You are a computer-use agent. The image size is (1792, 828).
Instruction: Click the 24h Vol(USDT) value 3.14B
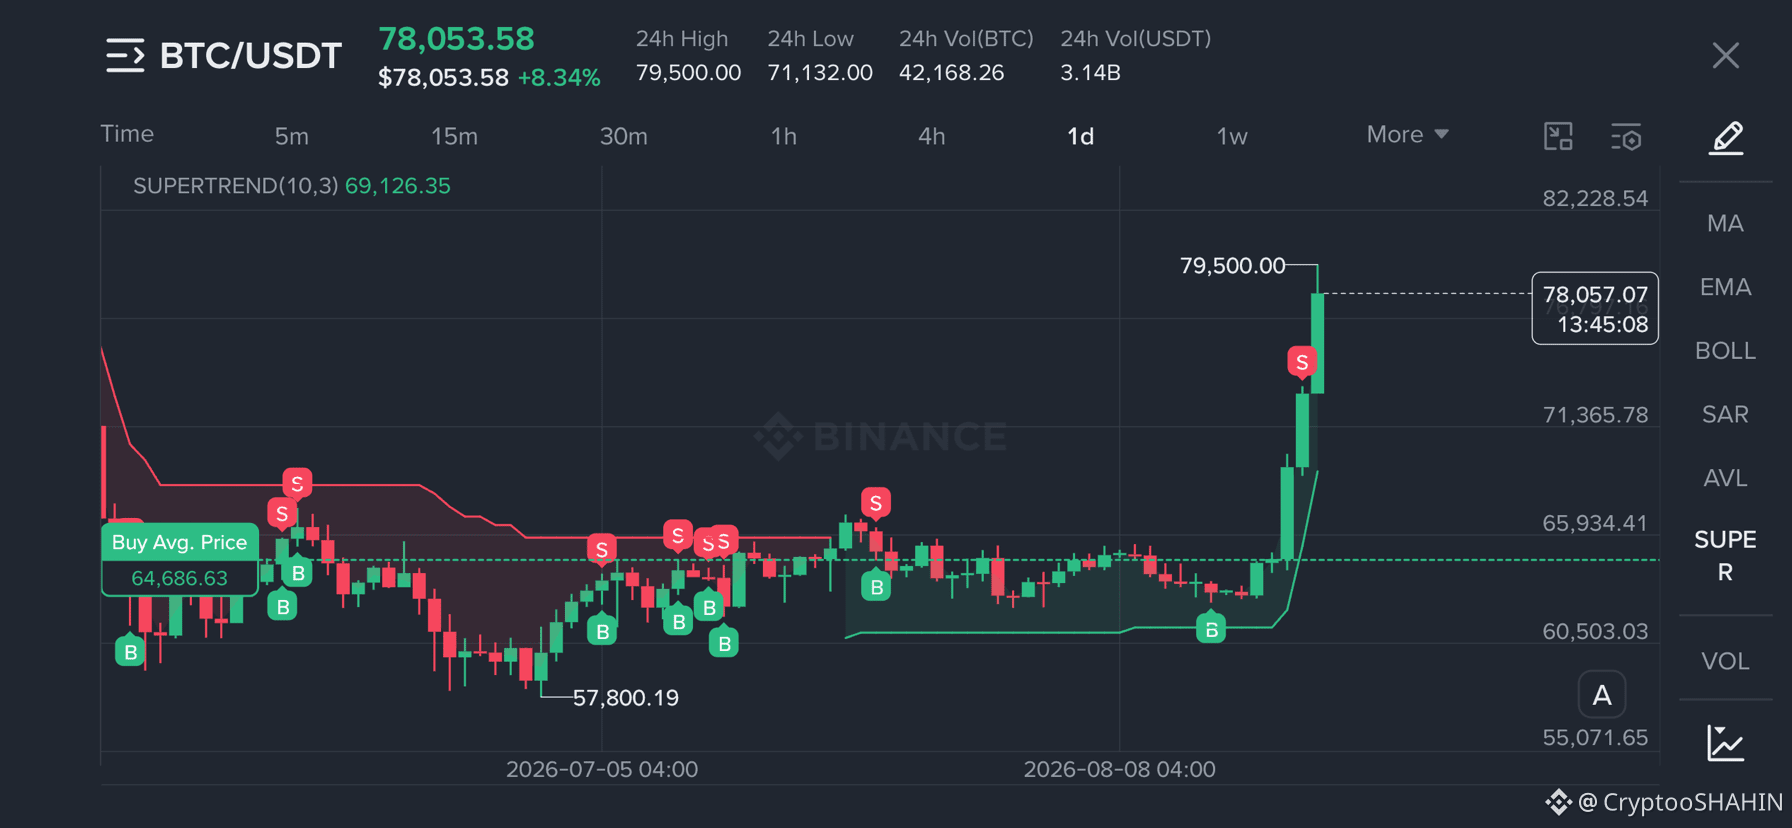coord(1090,73)
